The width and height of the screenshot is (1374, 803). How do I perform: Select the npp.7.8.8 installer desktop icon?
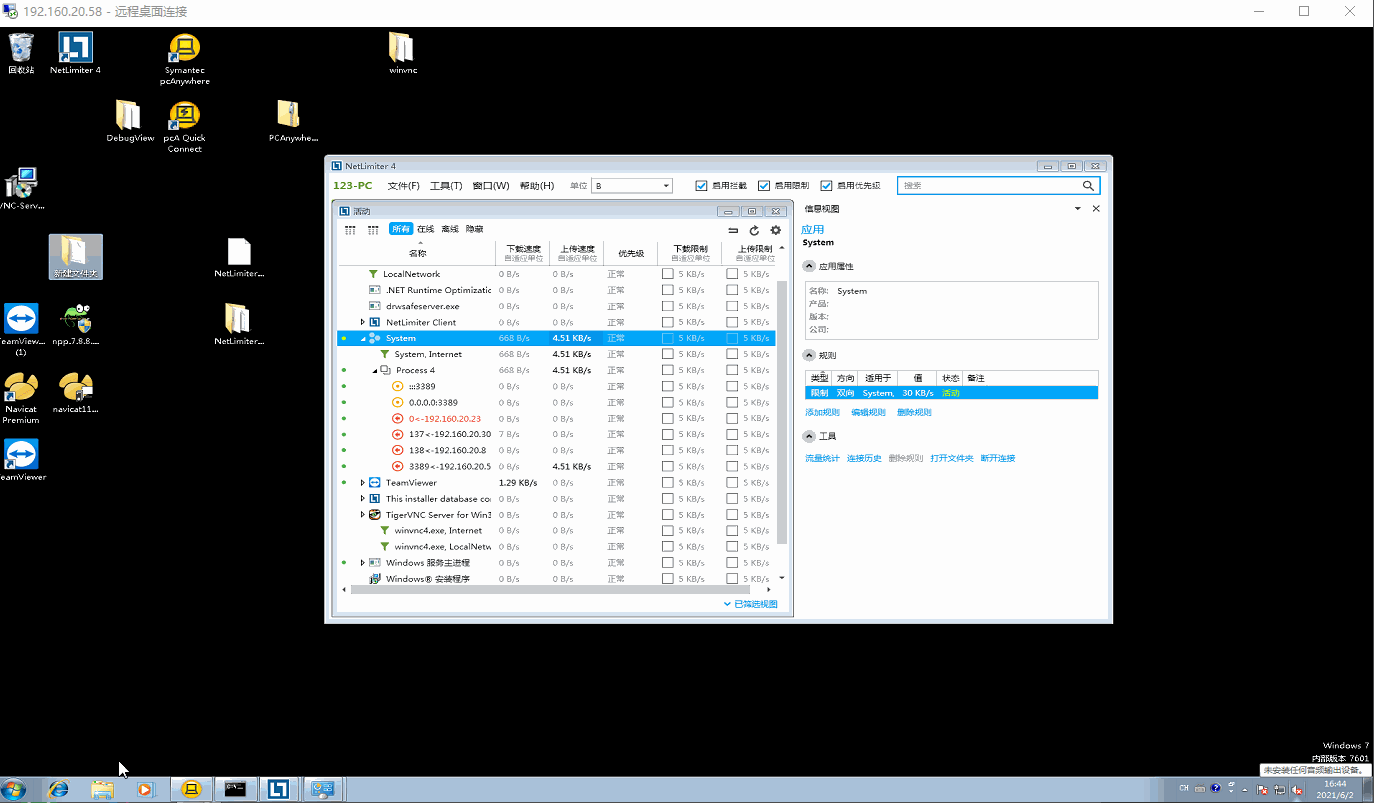pyautogui.click(x=76, y=325)
